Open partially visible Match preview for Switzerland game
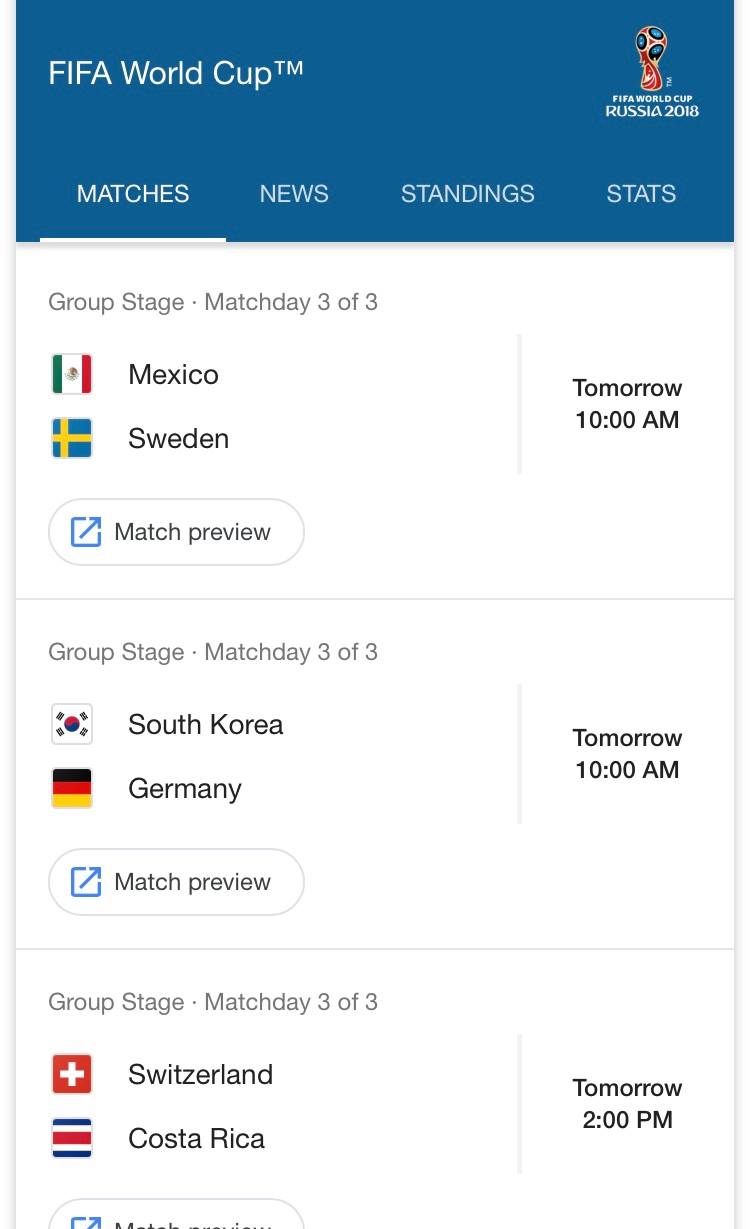 click(x=176, y=1214)
